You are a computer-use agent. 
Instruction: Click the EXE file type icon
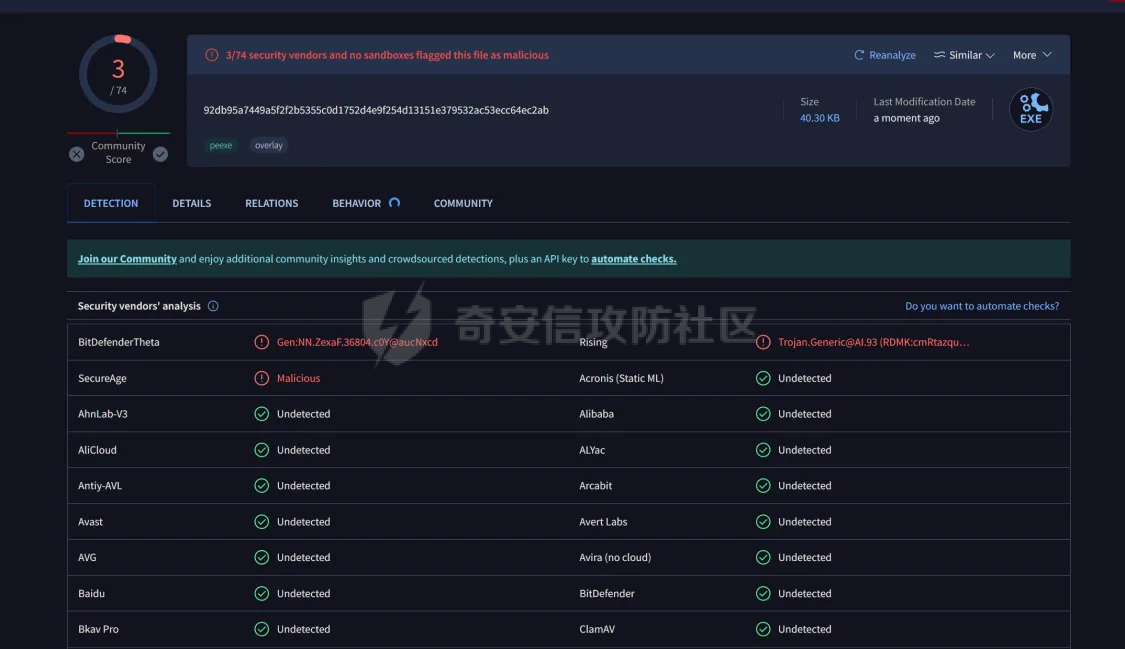tap(1031, 109)
